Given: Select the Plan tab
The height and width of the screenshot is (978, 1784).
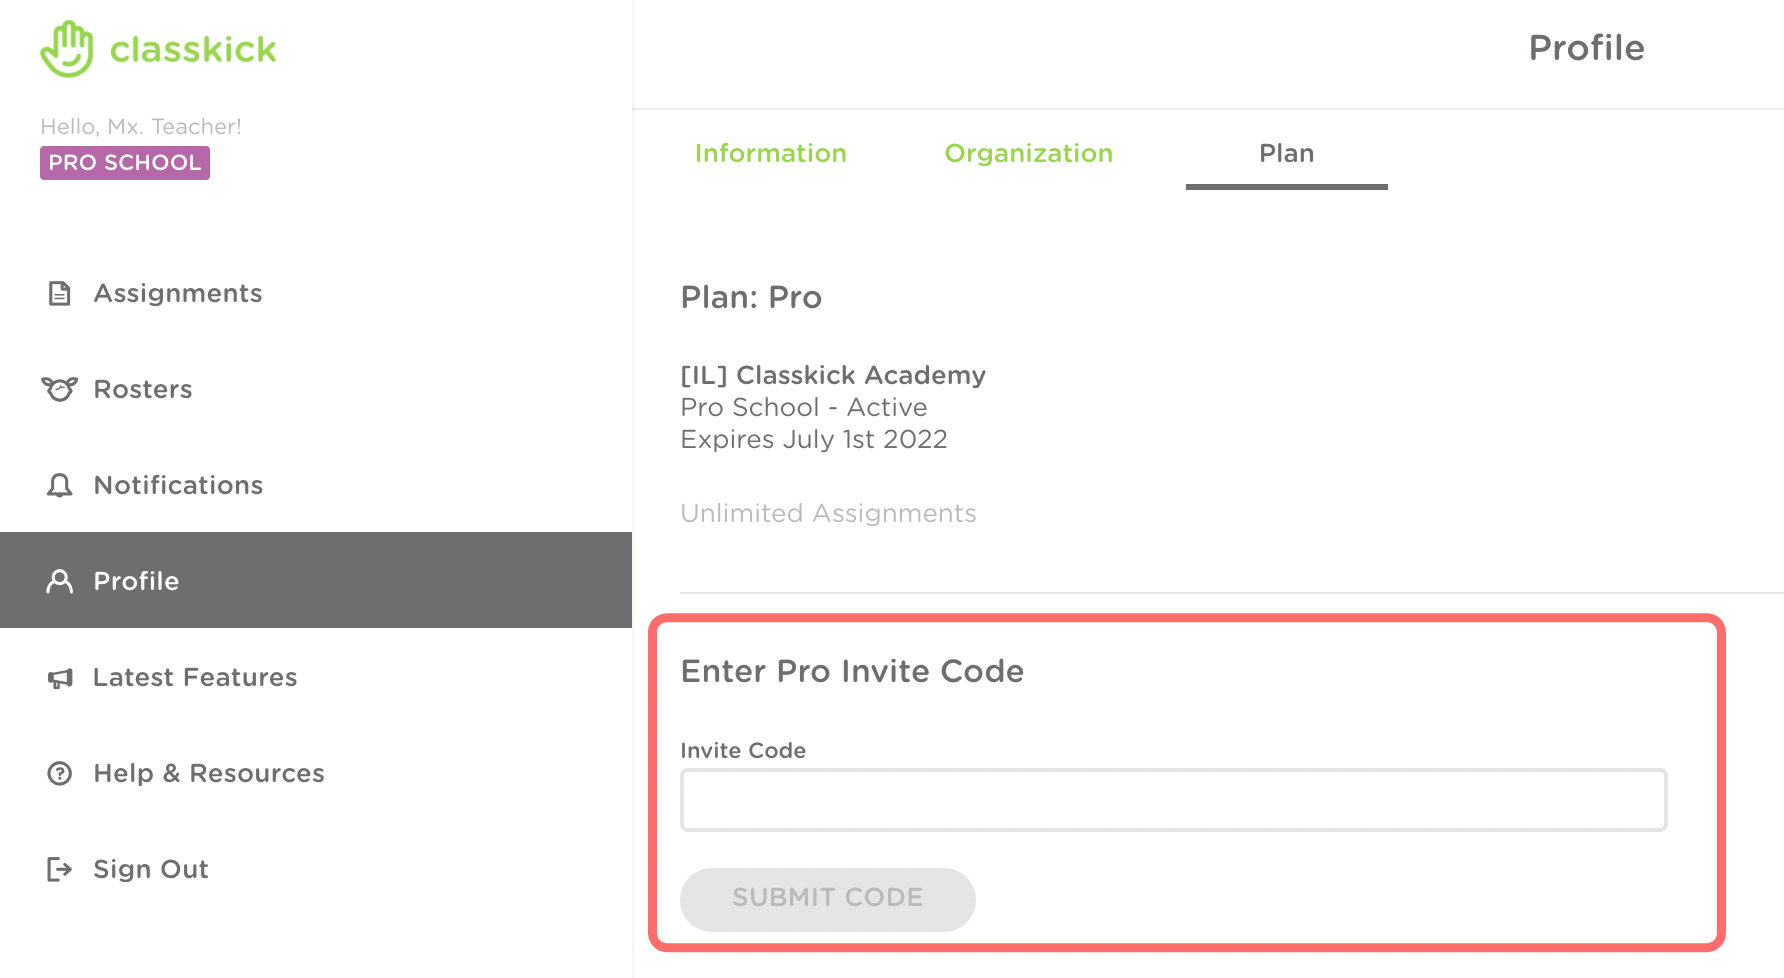Looking at the screenshot, I should pos(1286,153).
